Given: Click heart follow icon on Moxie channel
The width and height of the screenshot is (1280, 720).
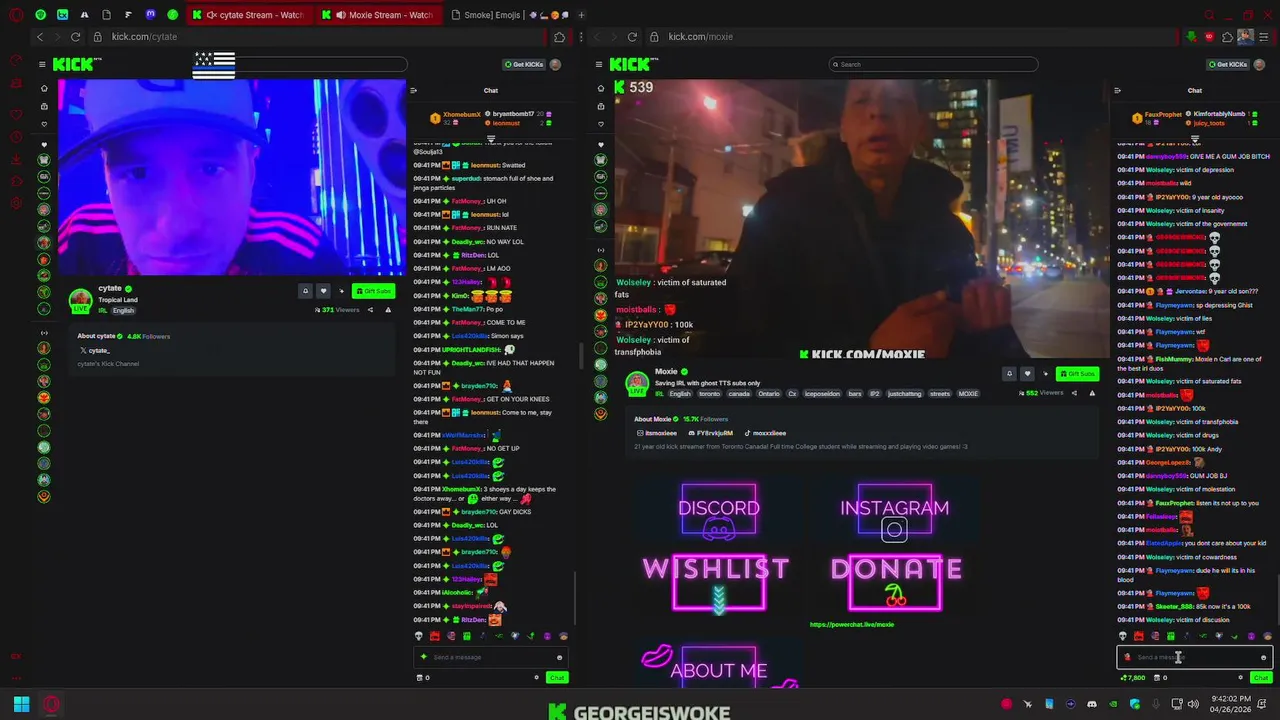Looking at the screenshot, I should 1027,374.
